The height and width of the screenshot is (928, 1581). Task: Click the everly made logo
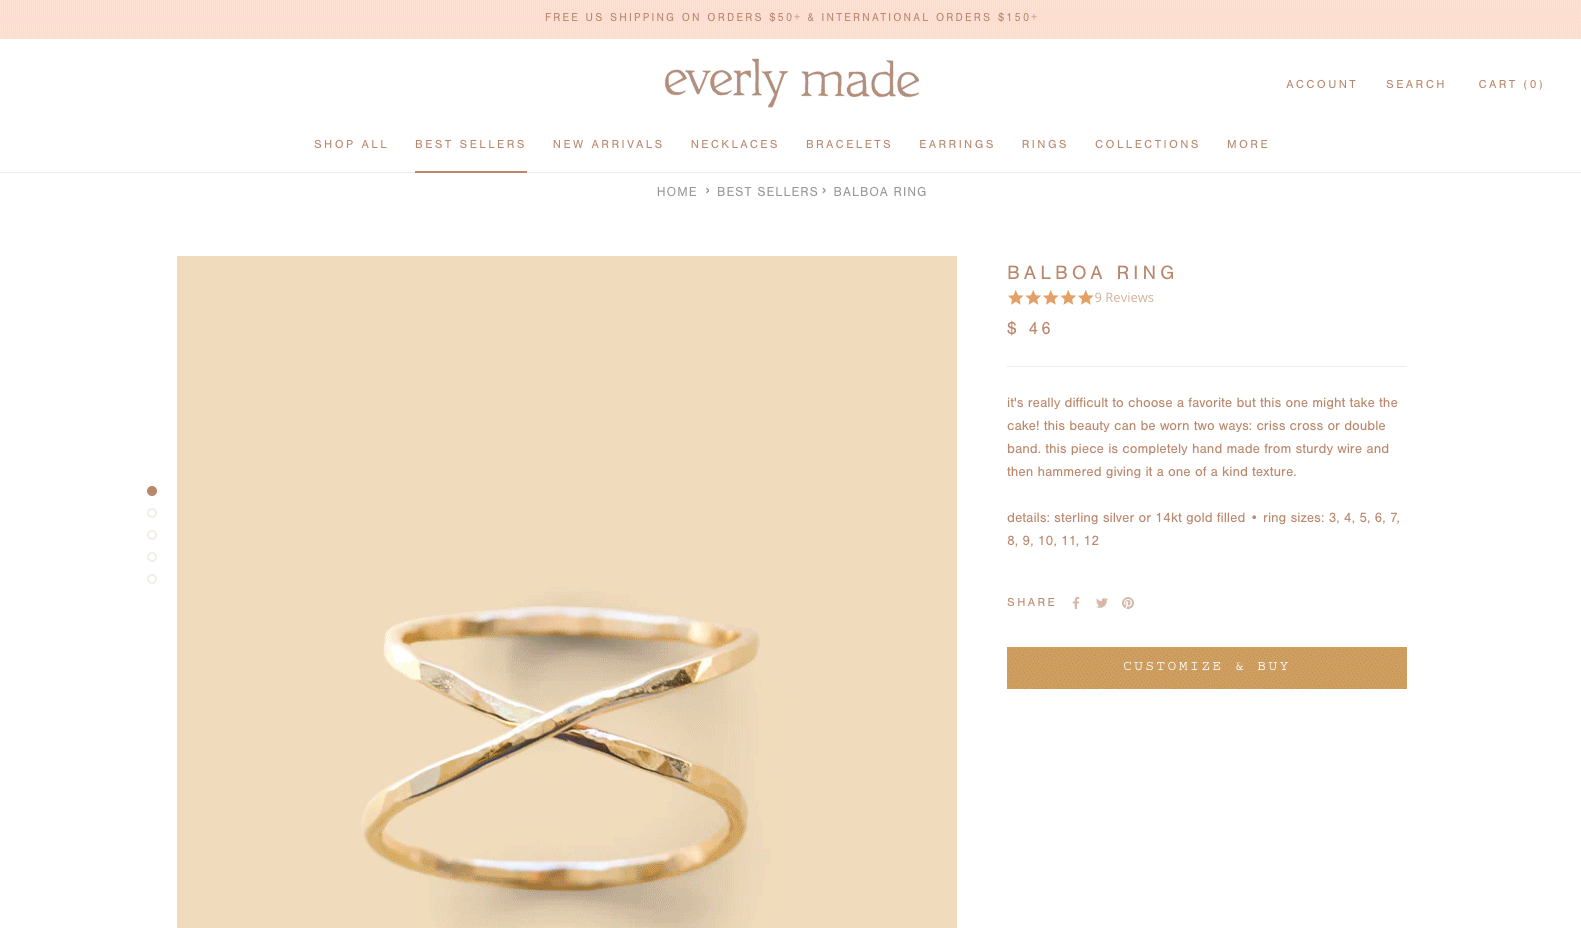[x=791, y=82]
